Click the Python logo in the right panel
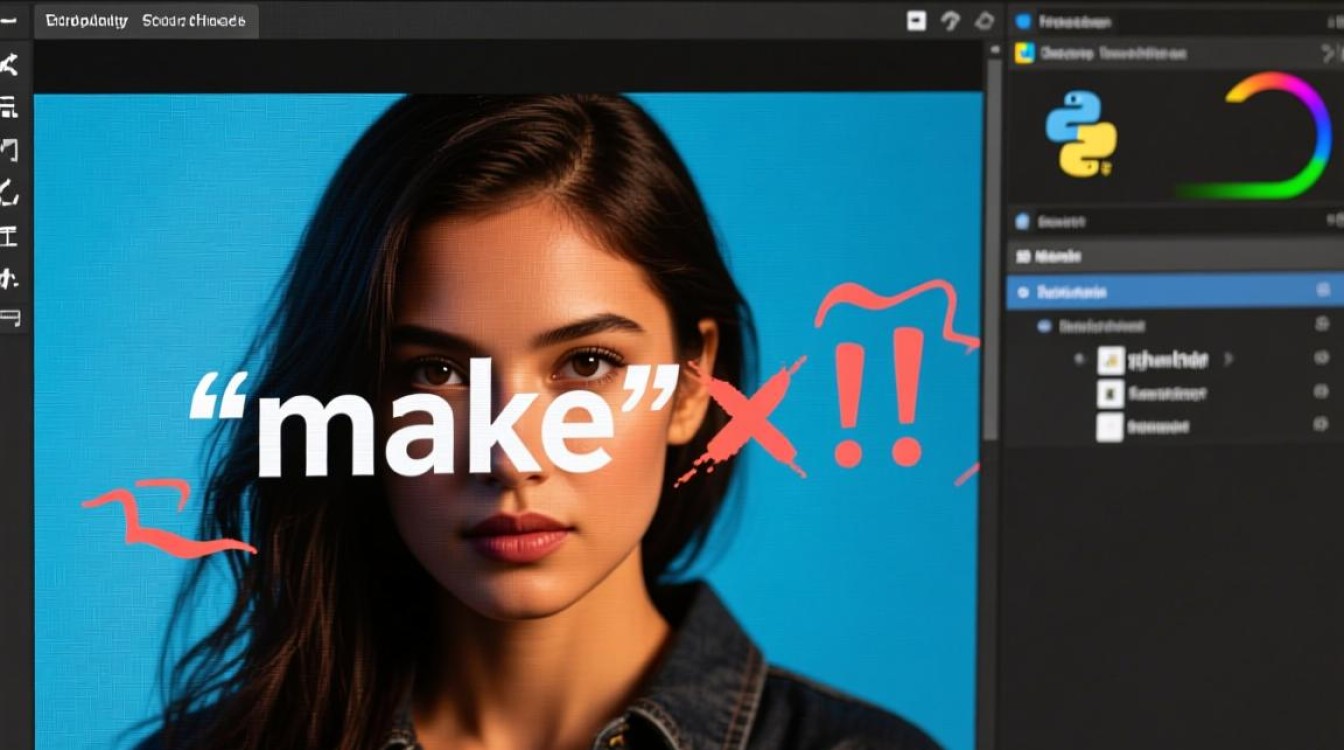Viewport: 1344px width, 750px height. click(x=1081, y=134)
